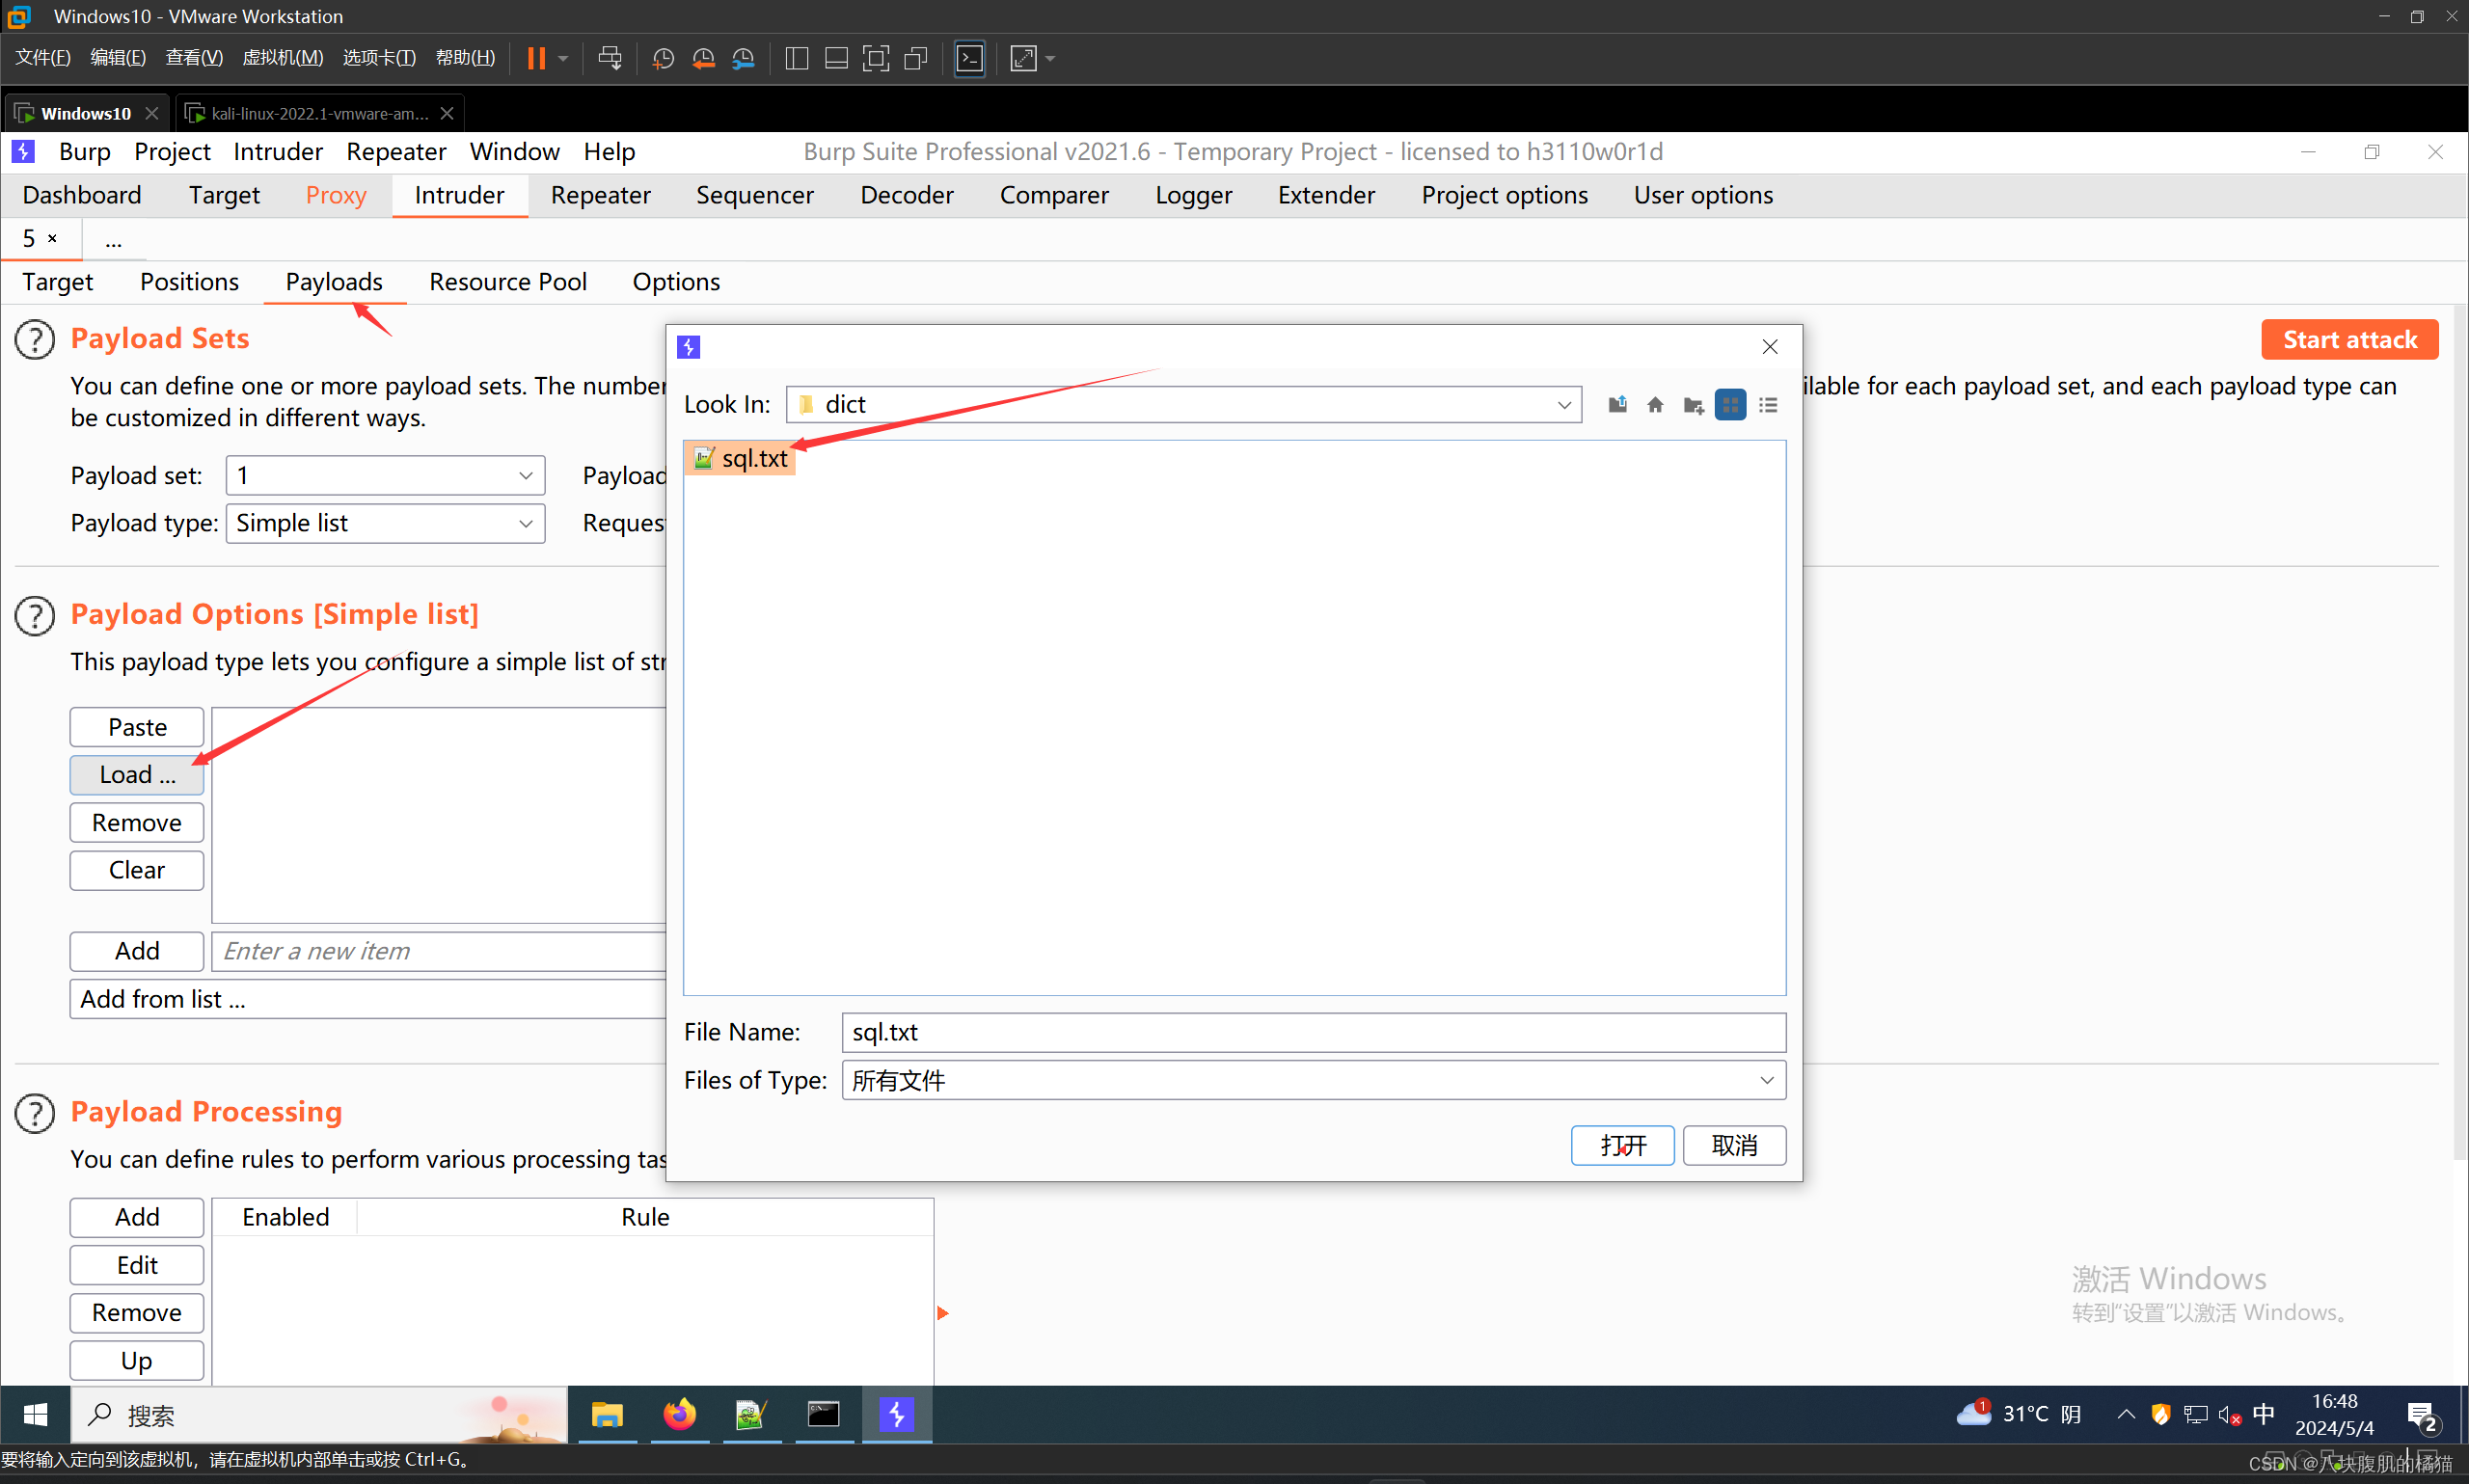Click the file browser home navigation icon
Viewport: 2469px width, 1484px height.
[1654, 404]
